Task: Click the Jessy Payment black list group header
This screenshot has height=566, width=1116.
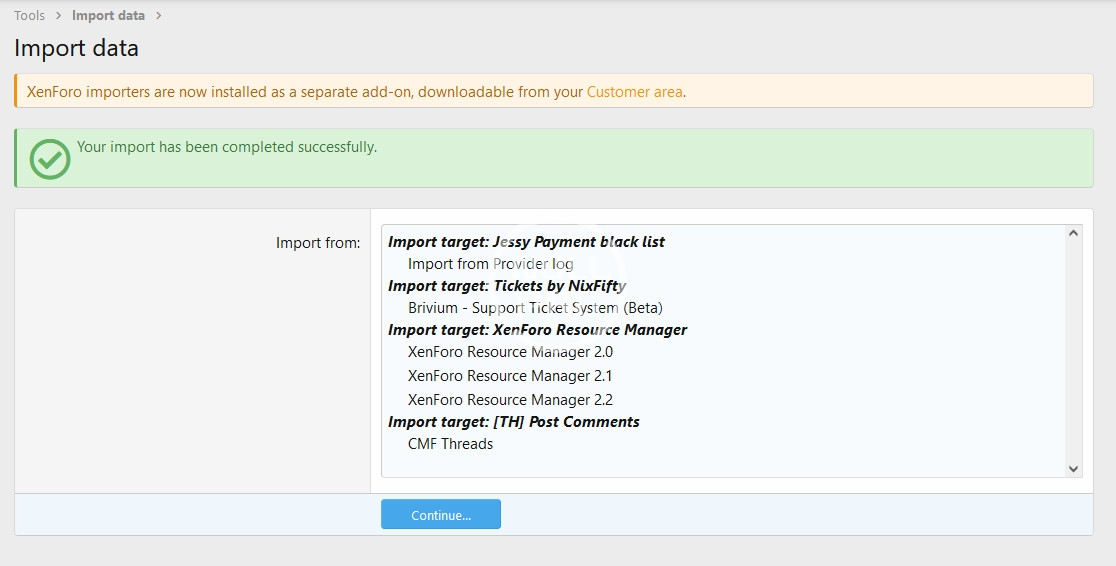Action: tap(526, 242)
